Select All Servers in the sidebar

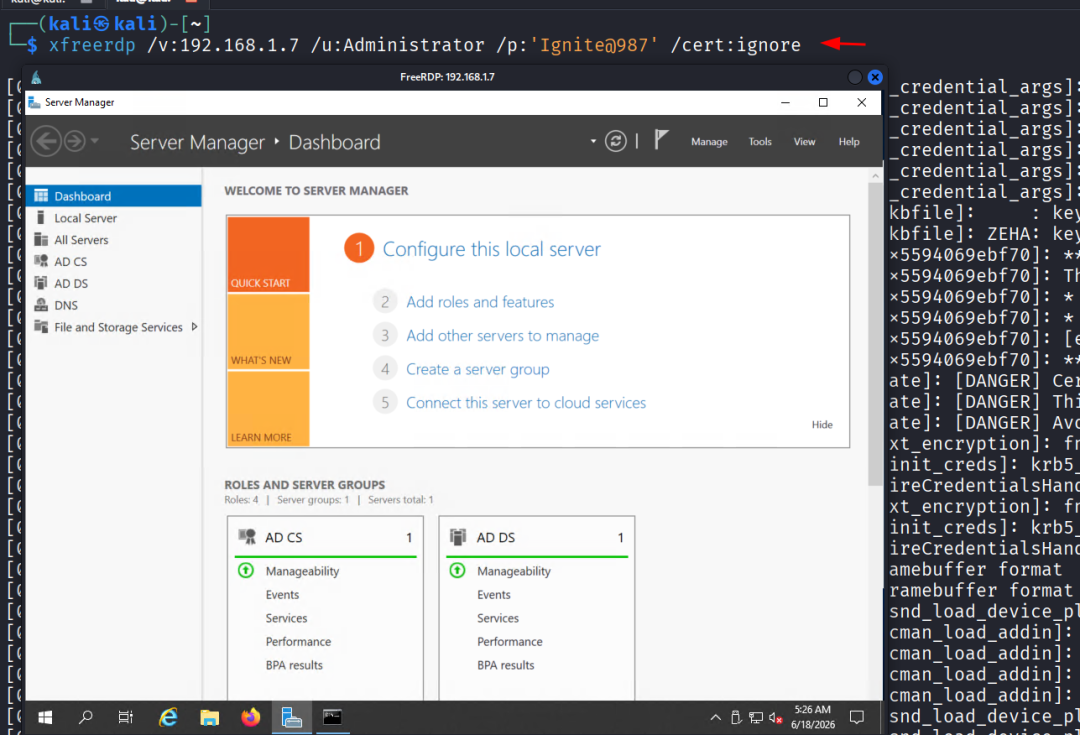tap(114, 240)
